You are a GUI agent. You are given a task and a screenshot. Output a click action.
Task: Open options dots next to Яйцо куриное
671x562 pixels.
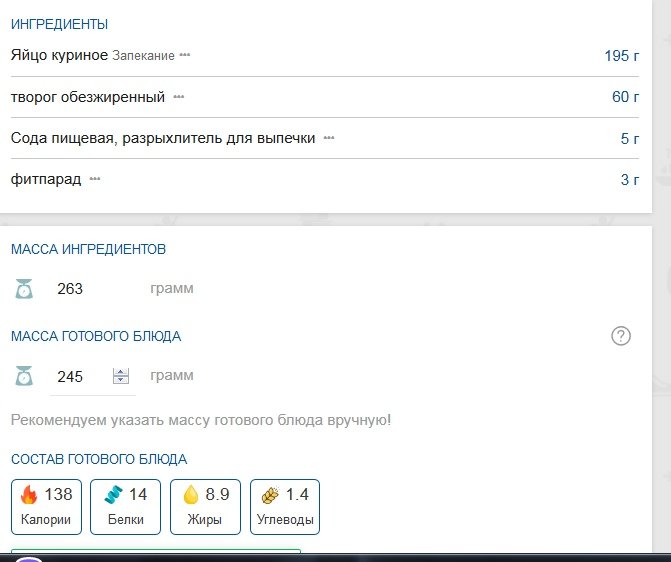[185, 55]
